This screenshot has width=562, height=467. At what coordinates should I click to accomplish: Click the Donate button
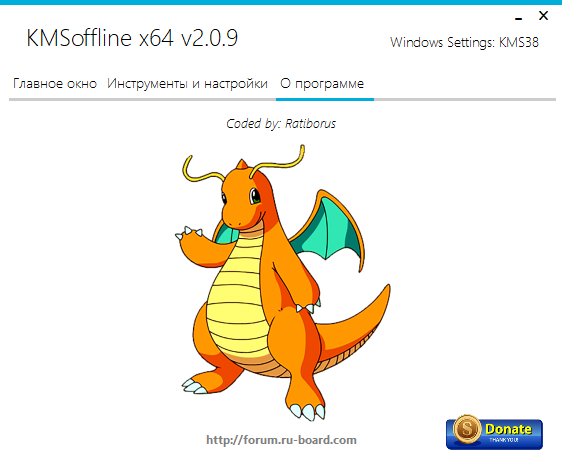tap(494, 433)
